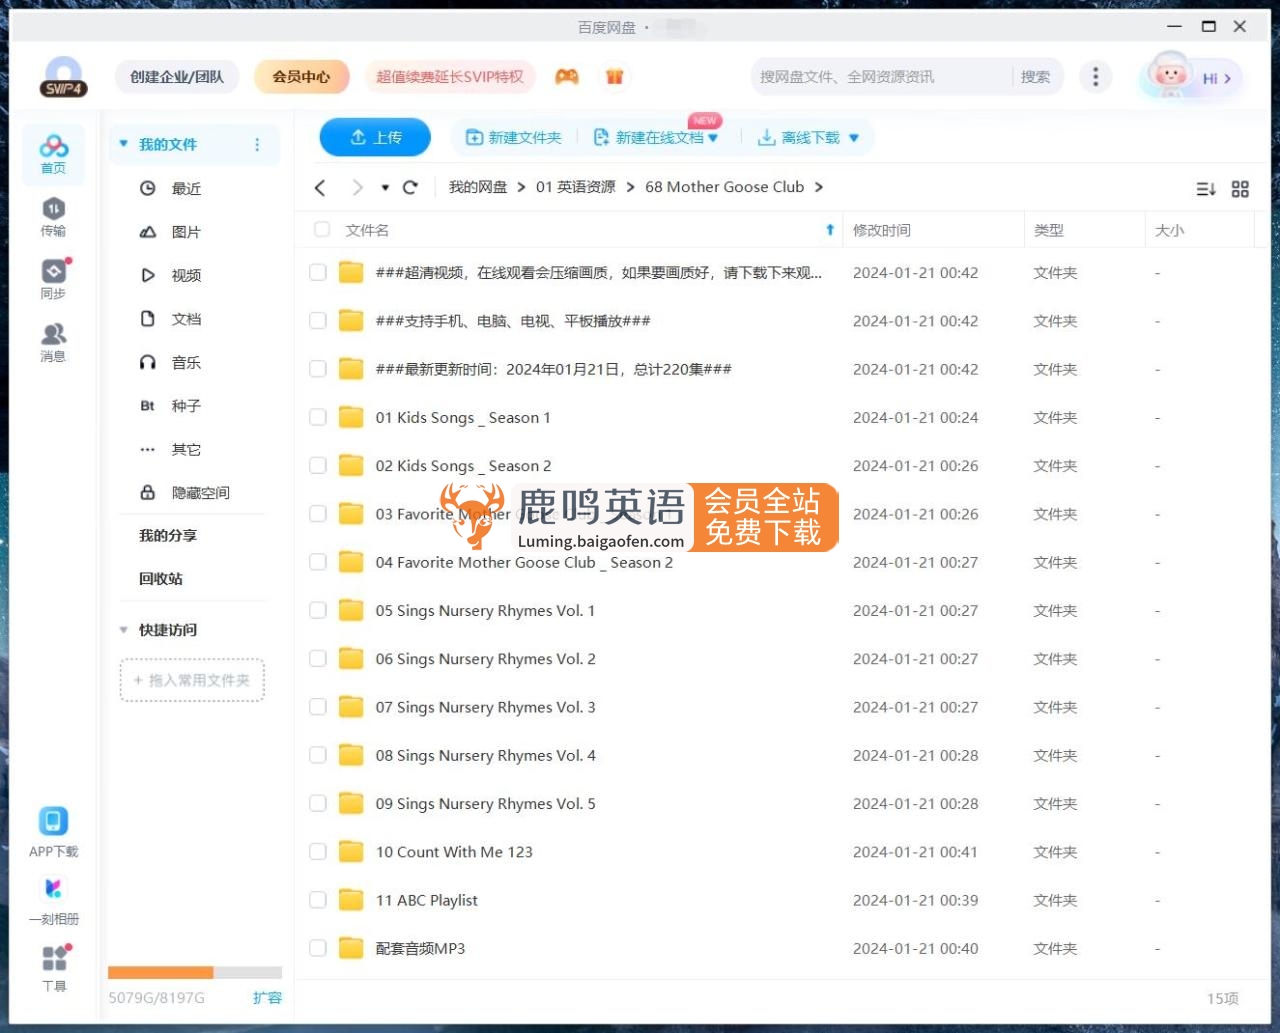This screenshot has height=1033, width=1280.
Task: Click the orange gift box icon
Action: click(x=615, y=77)
